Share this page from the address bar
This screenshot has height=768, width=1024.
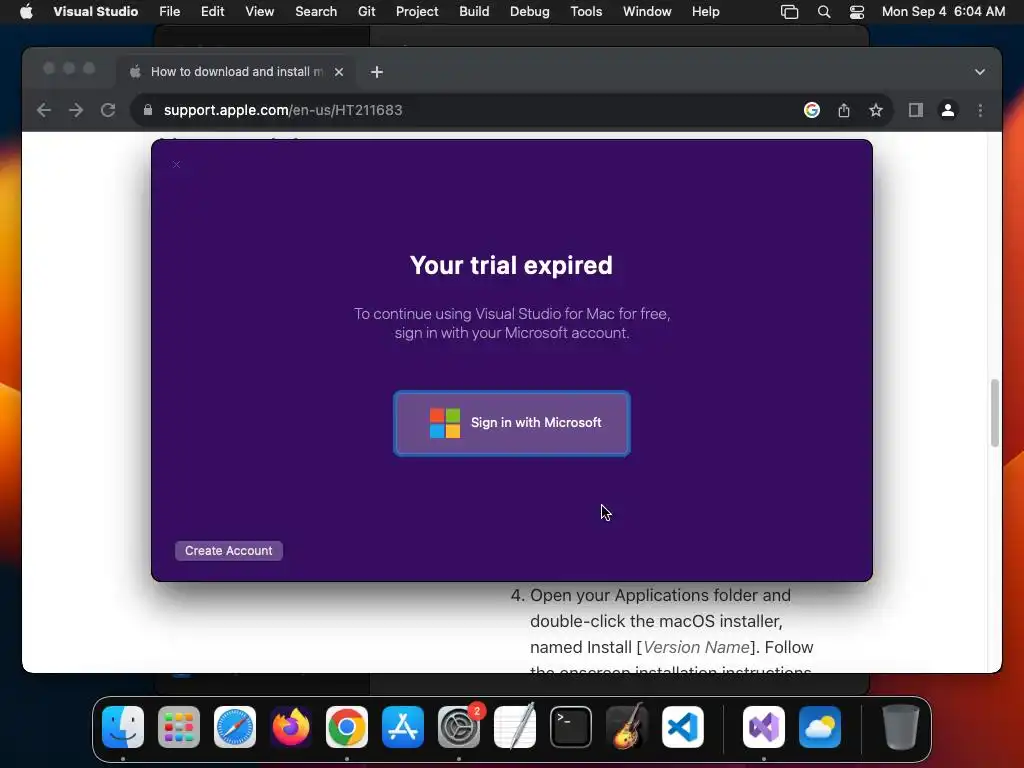[844, 110]
